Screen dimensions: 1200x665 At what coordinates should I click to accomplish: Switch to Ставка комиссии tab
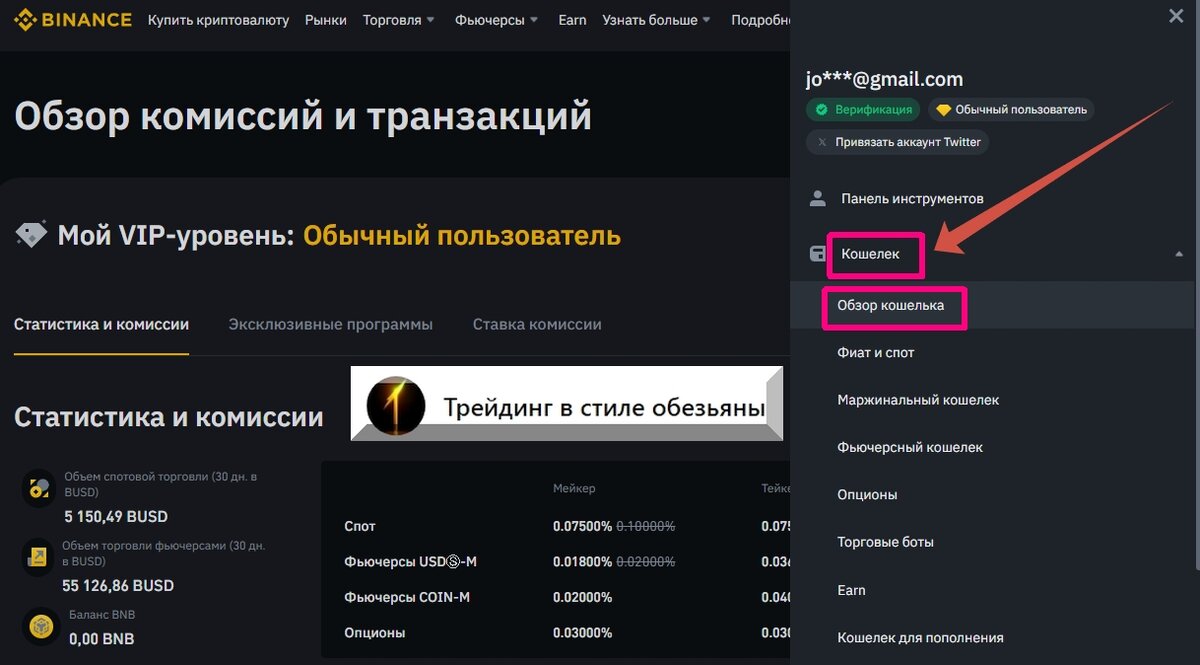pyautogui.click(x=537, y=324)
